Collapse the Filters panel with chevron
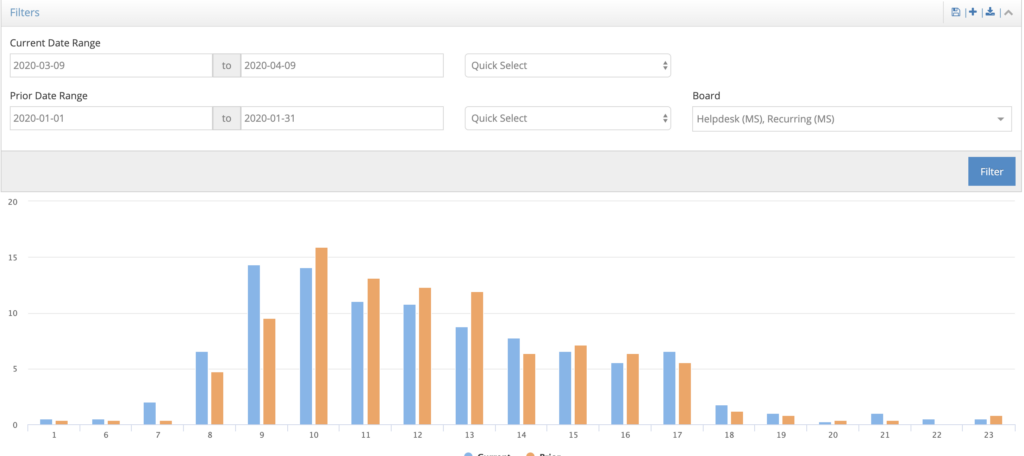 (x=1007, y=12)
